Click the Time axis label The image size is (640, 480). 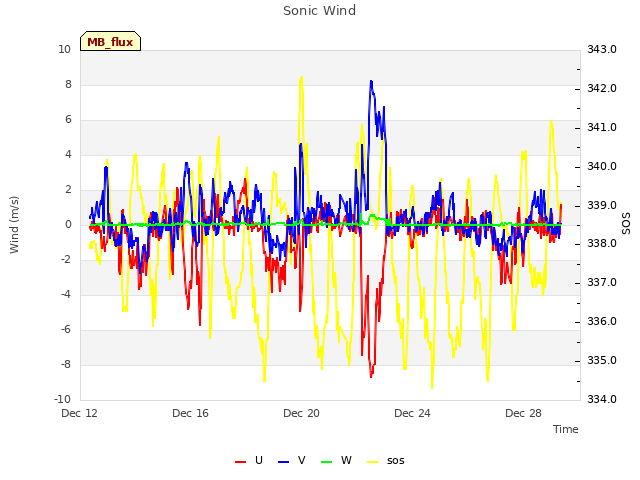(566, 429)
